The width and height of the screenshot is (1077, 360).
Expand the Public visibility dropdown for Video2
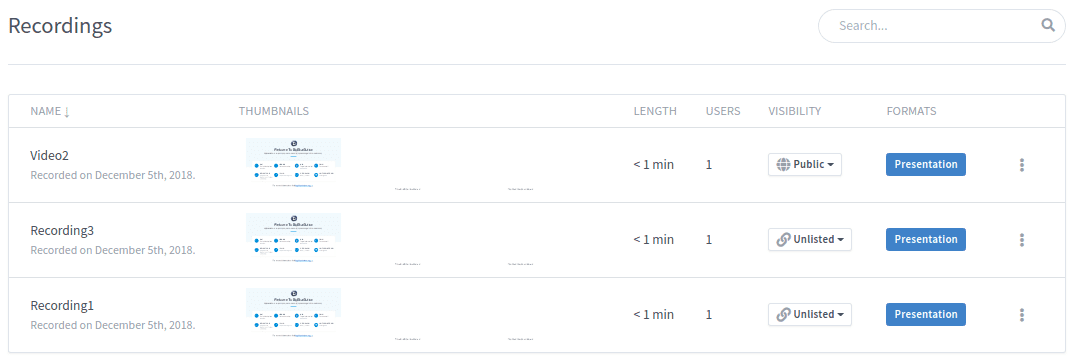pyautogui.click(x=805, y=165)
